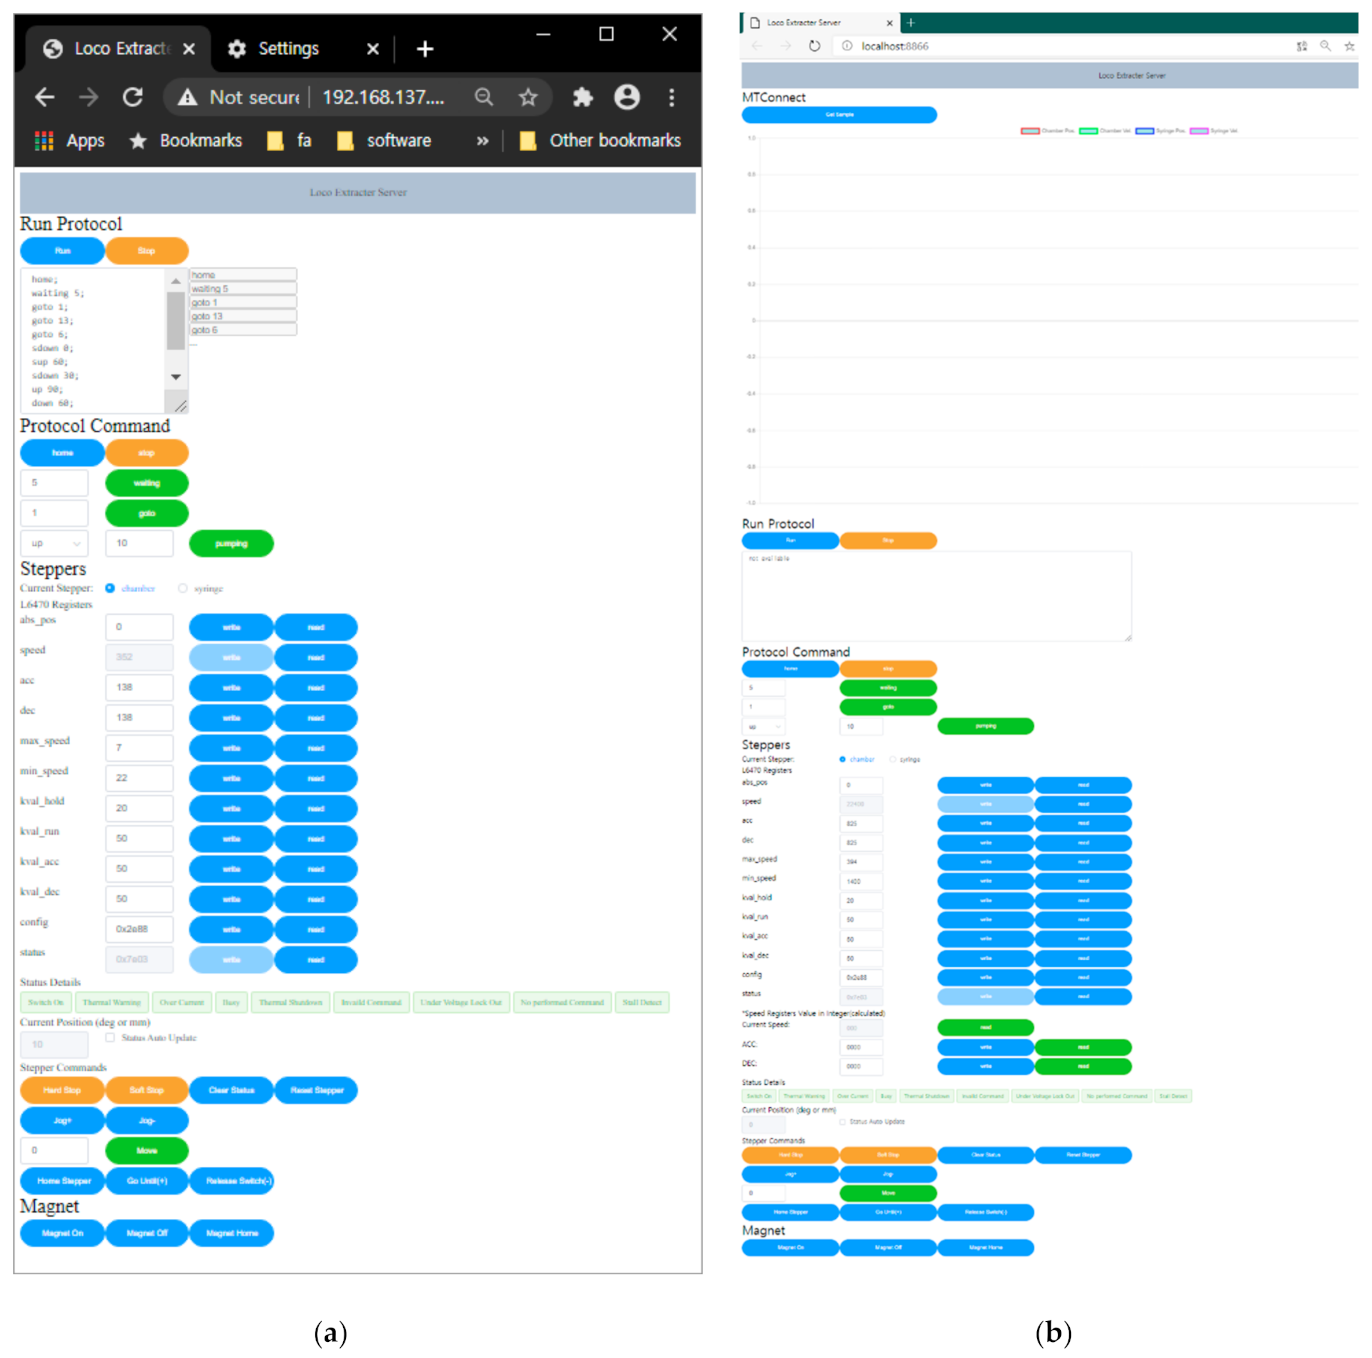The image size is (1372, 1358).
Task: Reload the page in the Chrome window
Action: pos(132,97)
